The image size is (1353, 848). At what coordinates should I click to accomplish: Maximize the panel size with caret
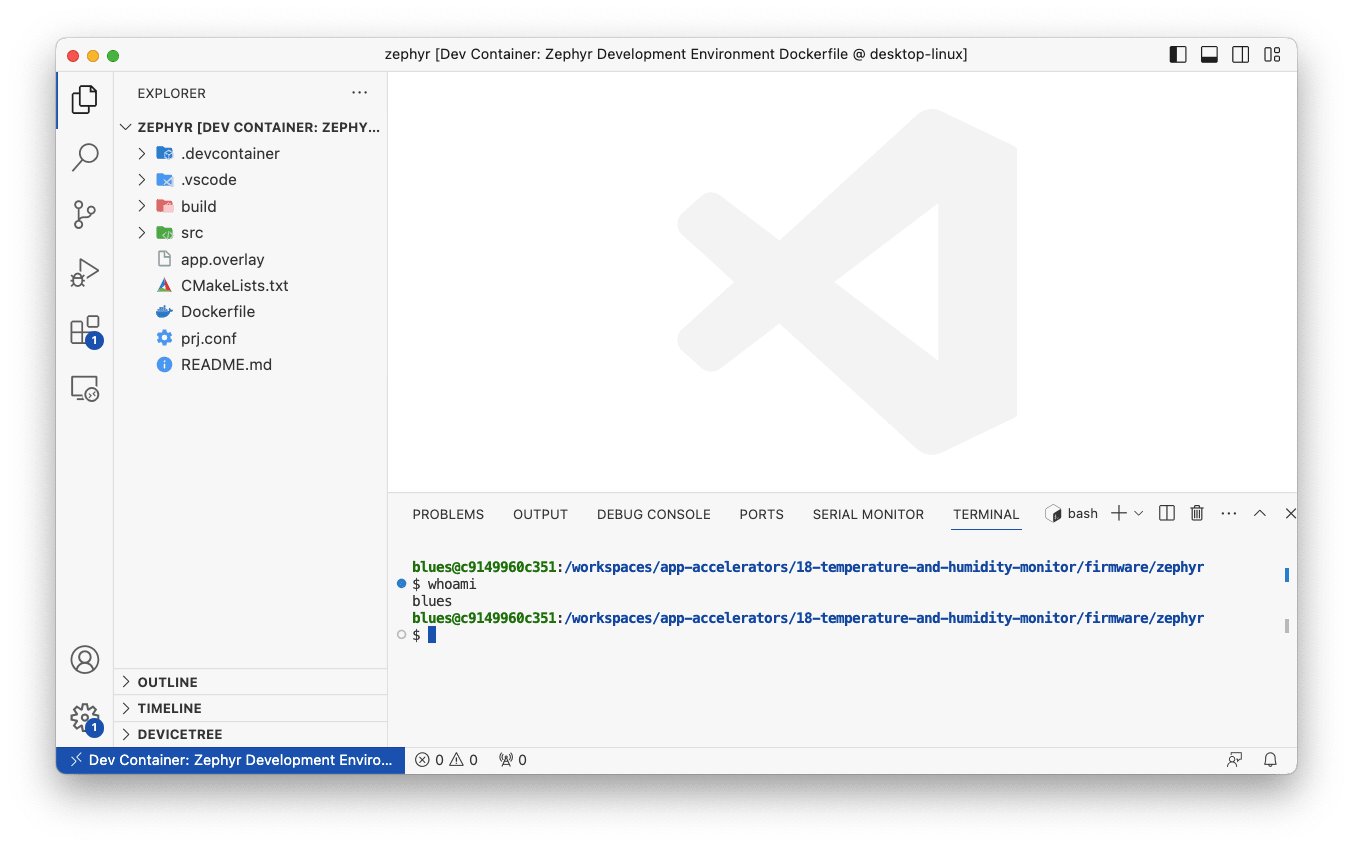click(1260, 513)
